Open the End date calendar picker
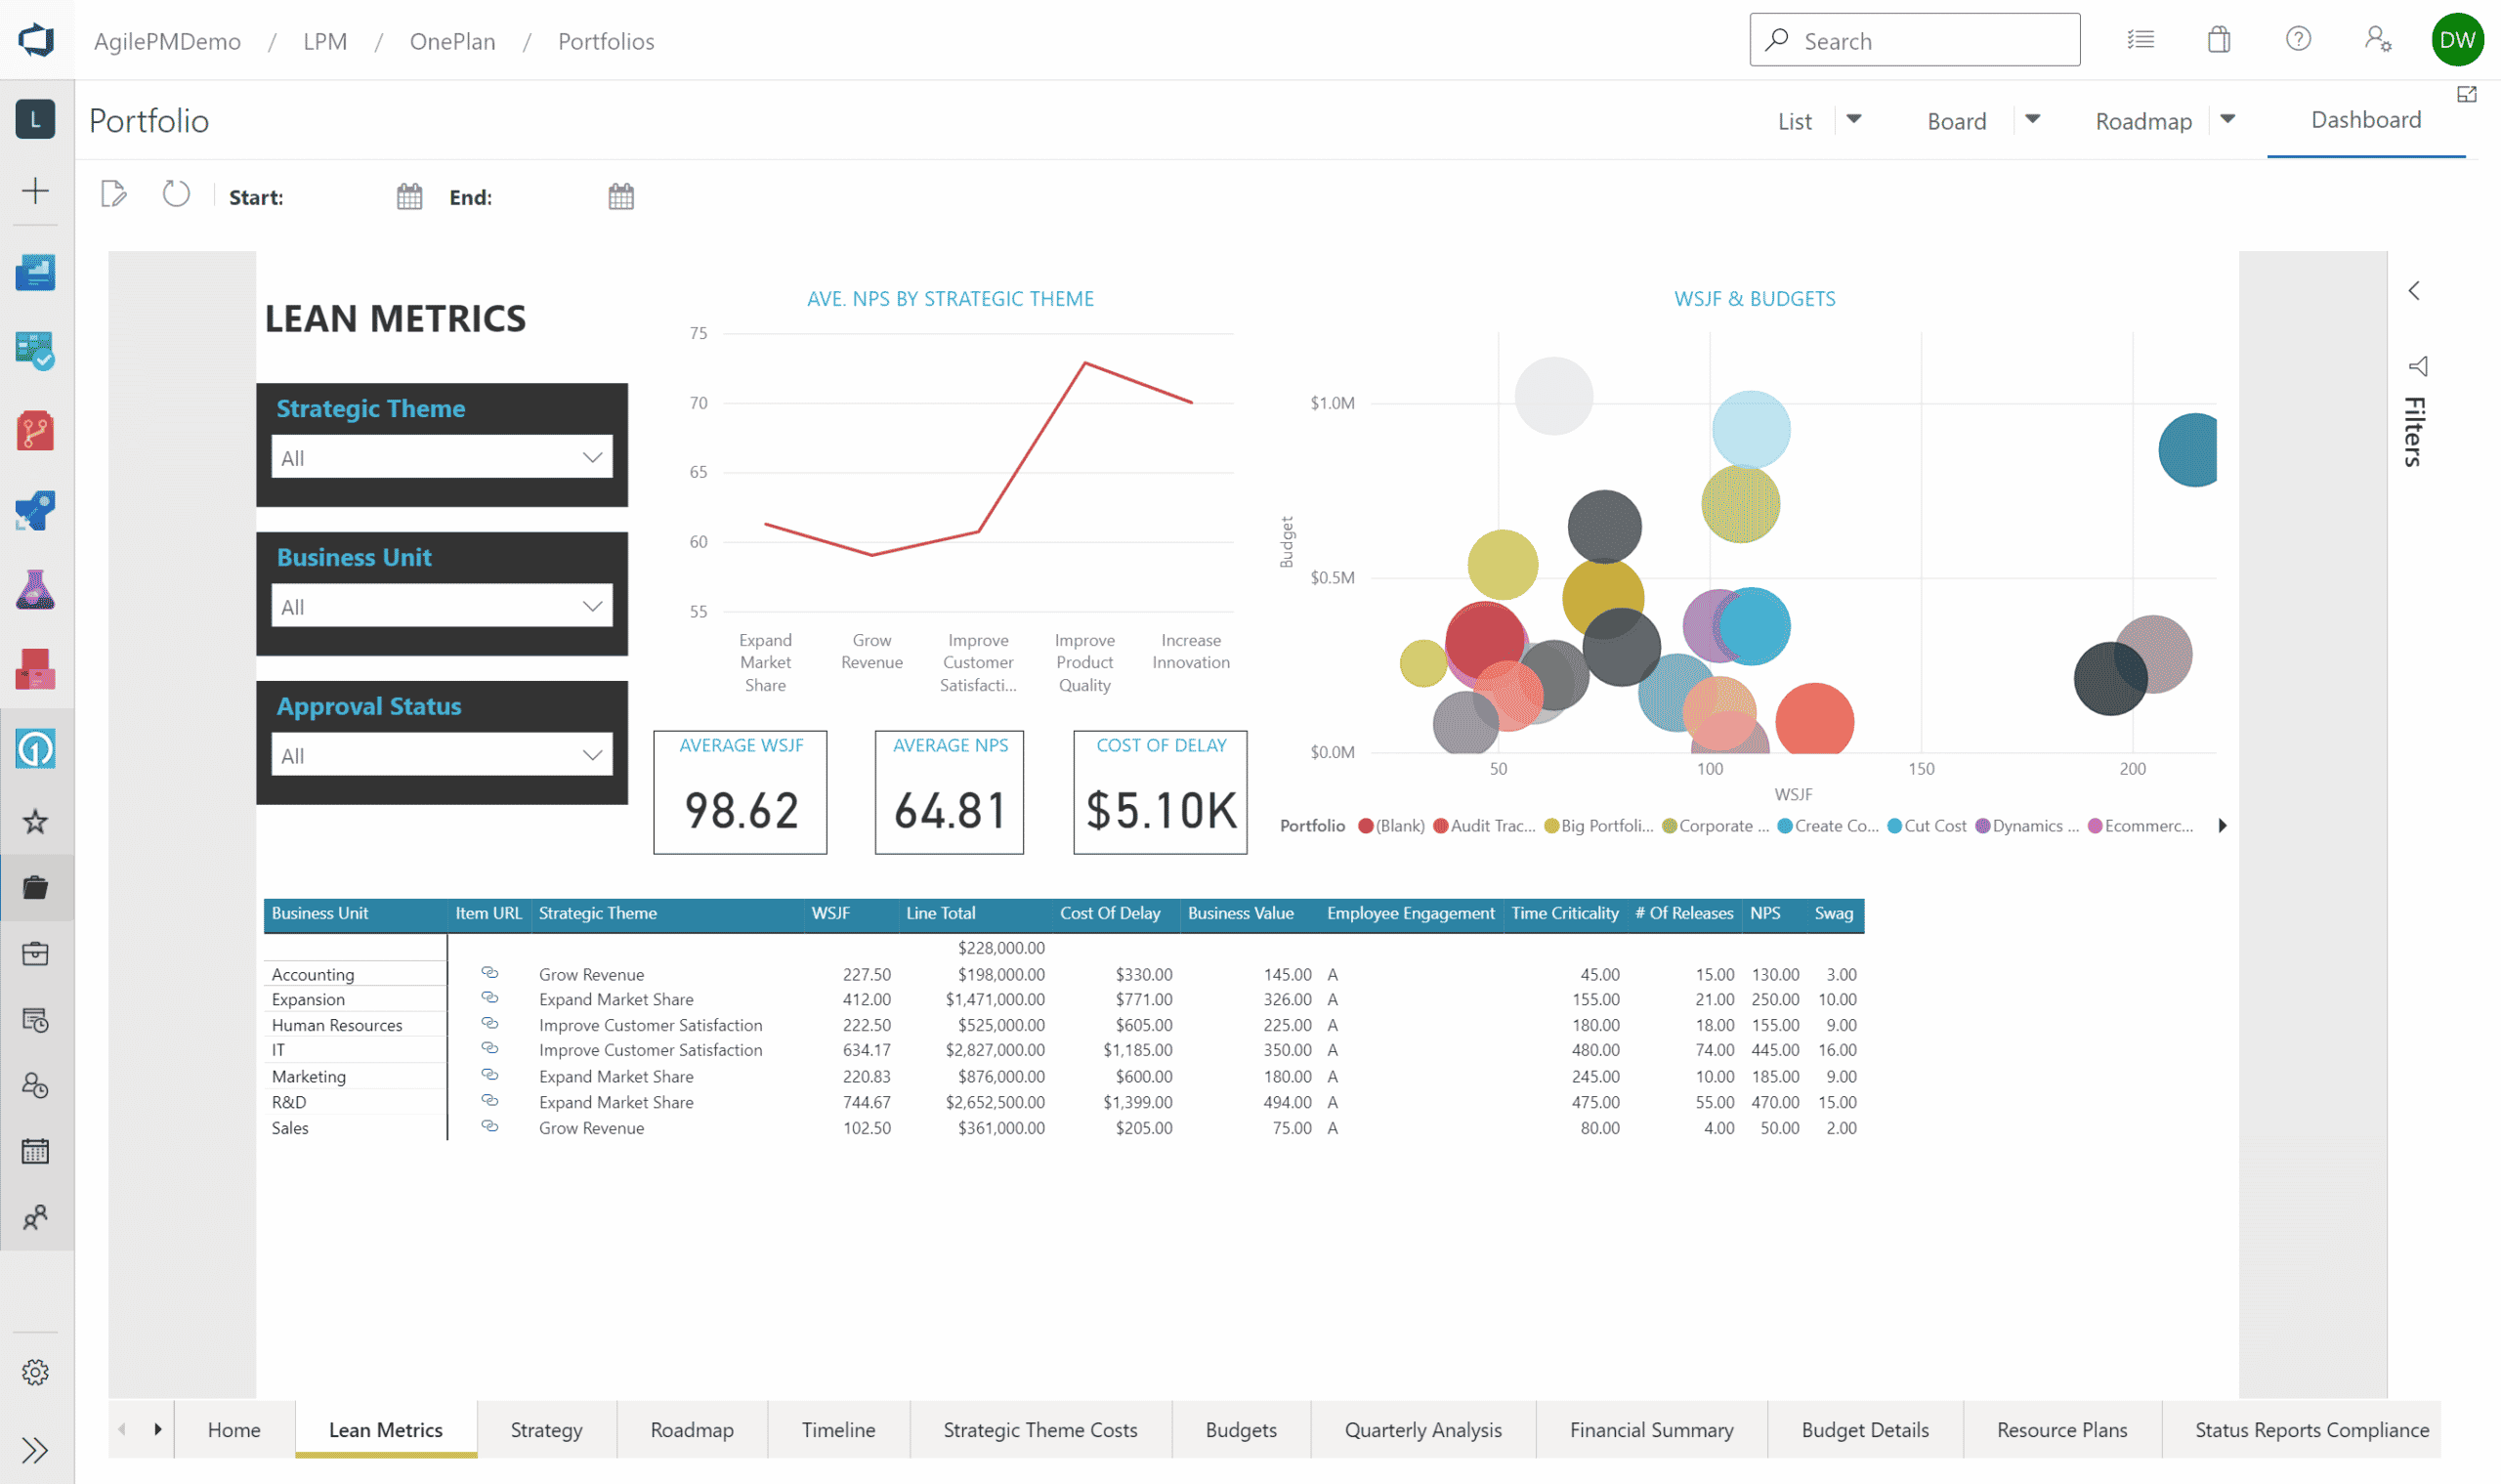The height and width of the screenshot is (1484, 2501). tap(621, 197)
